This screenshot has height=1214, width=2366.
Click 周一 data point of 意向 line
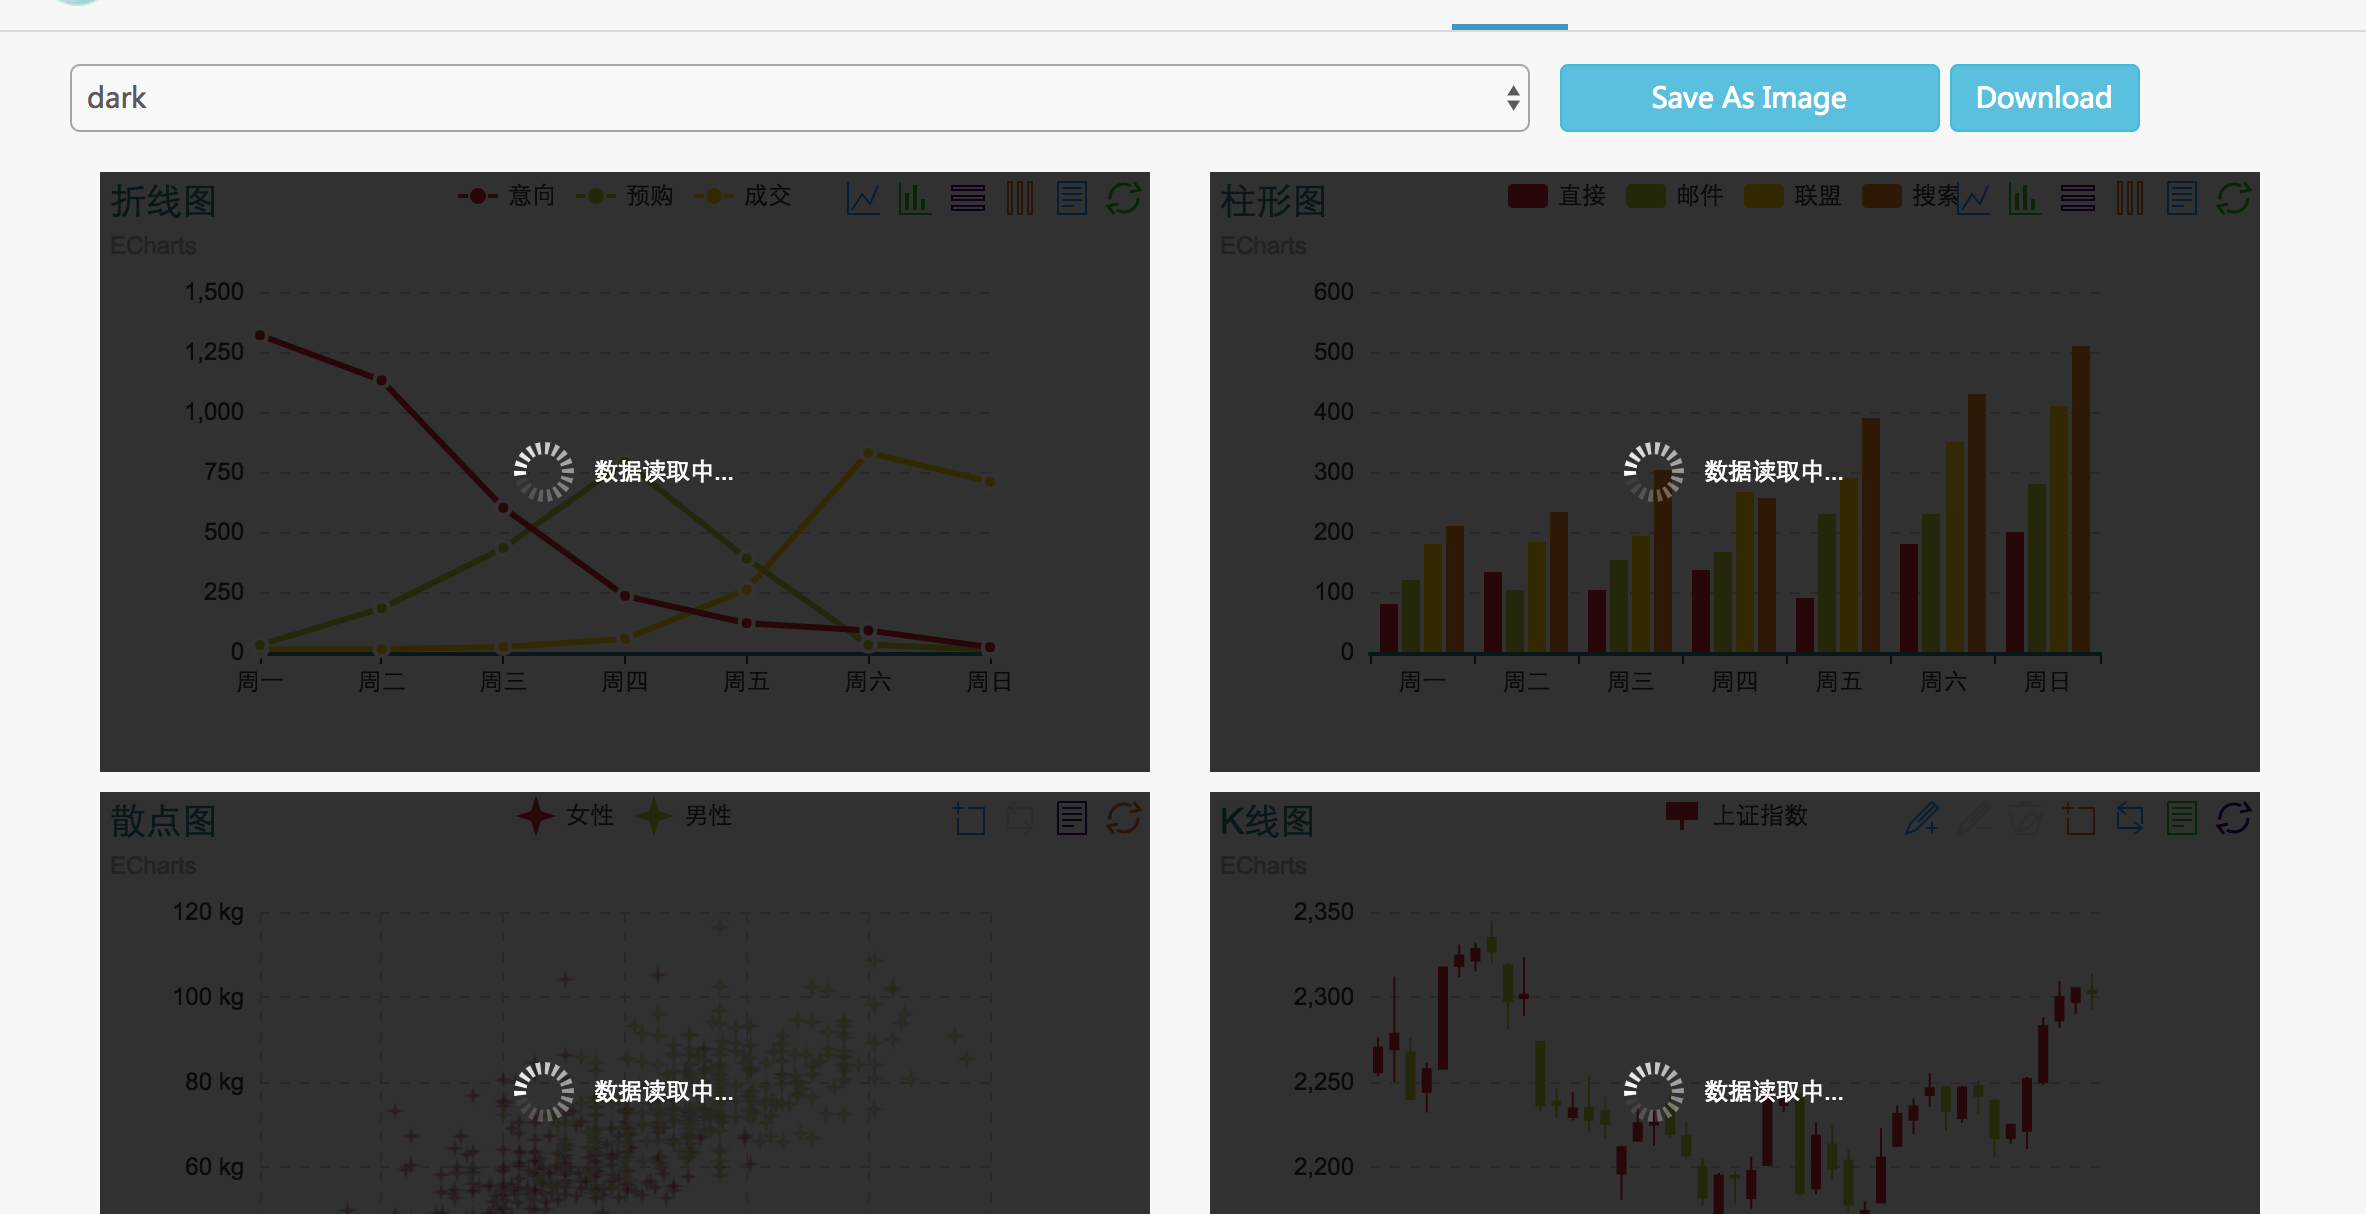coord(260,336)
